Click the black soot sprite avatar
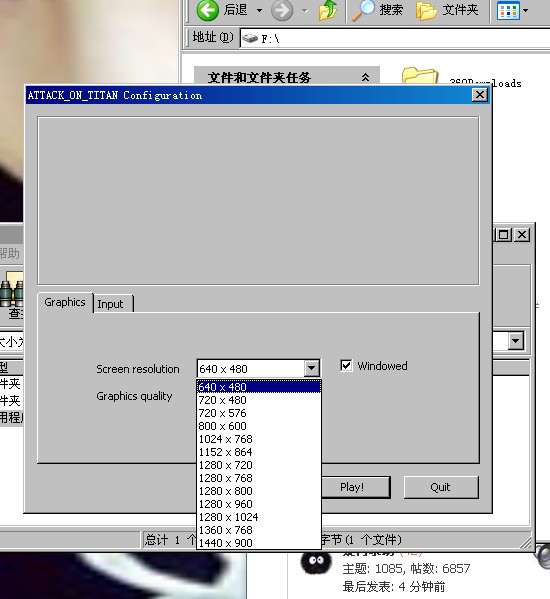550x599 pixels. click(x=315, y=562)
